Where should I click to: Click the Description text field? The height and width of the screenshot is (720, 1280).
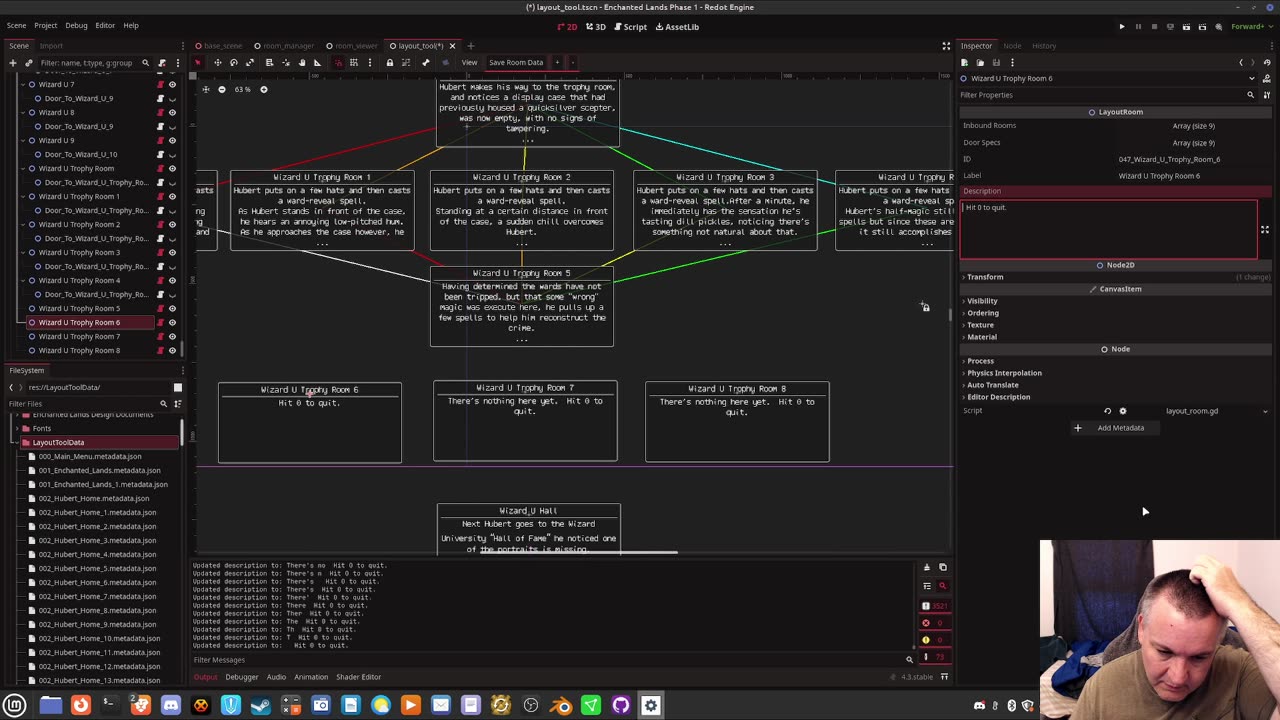(x=1108, y=228)
